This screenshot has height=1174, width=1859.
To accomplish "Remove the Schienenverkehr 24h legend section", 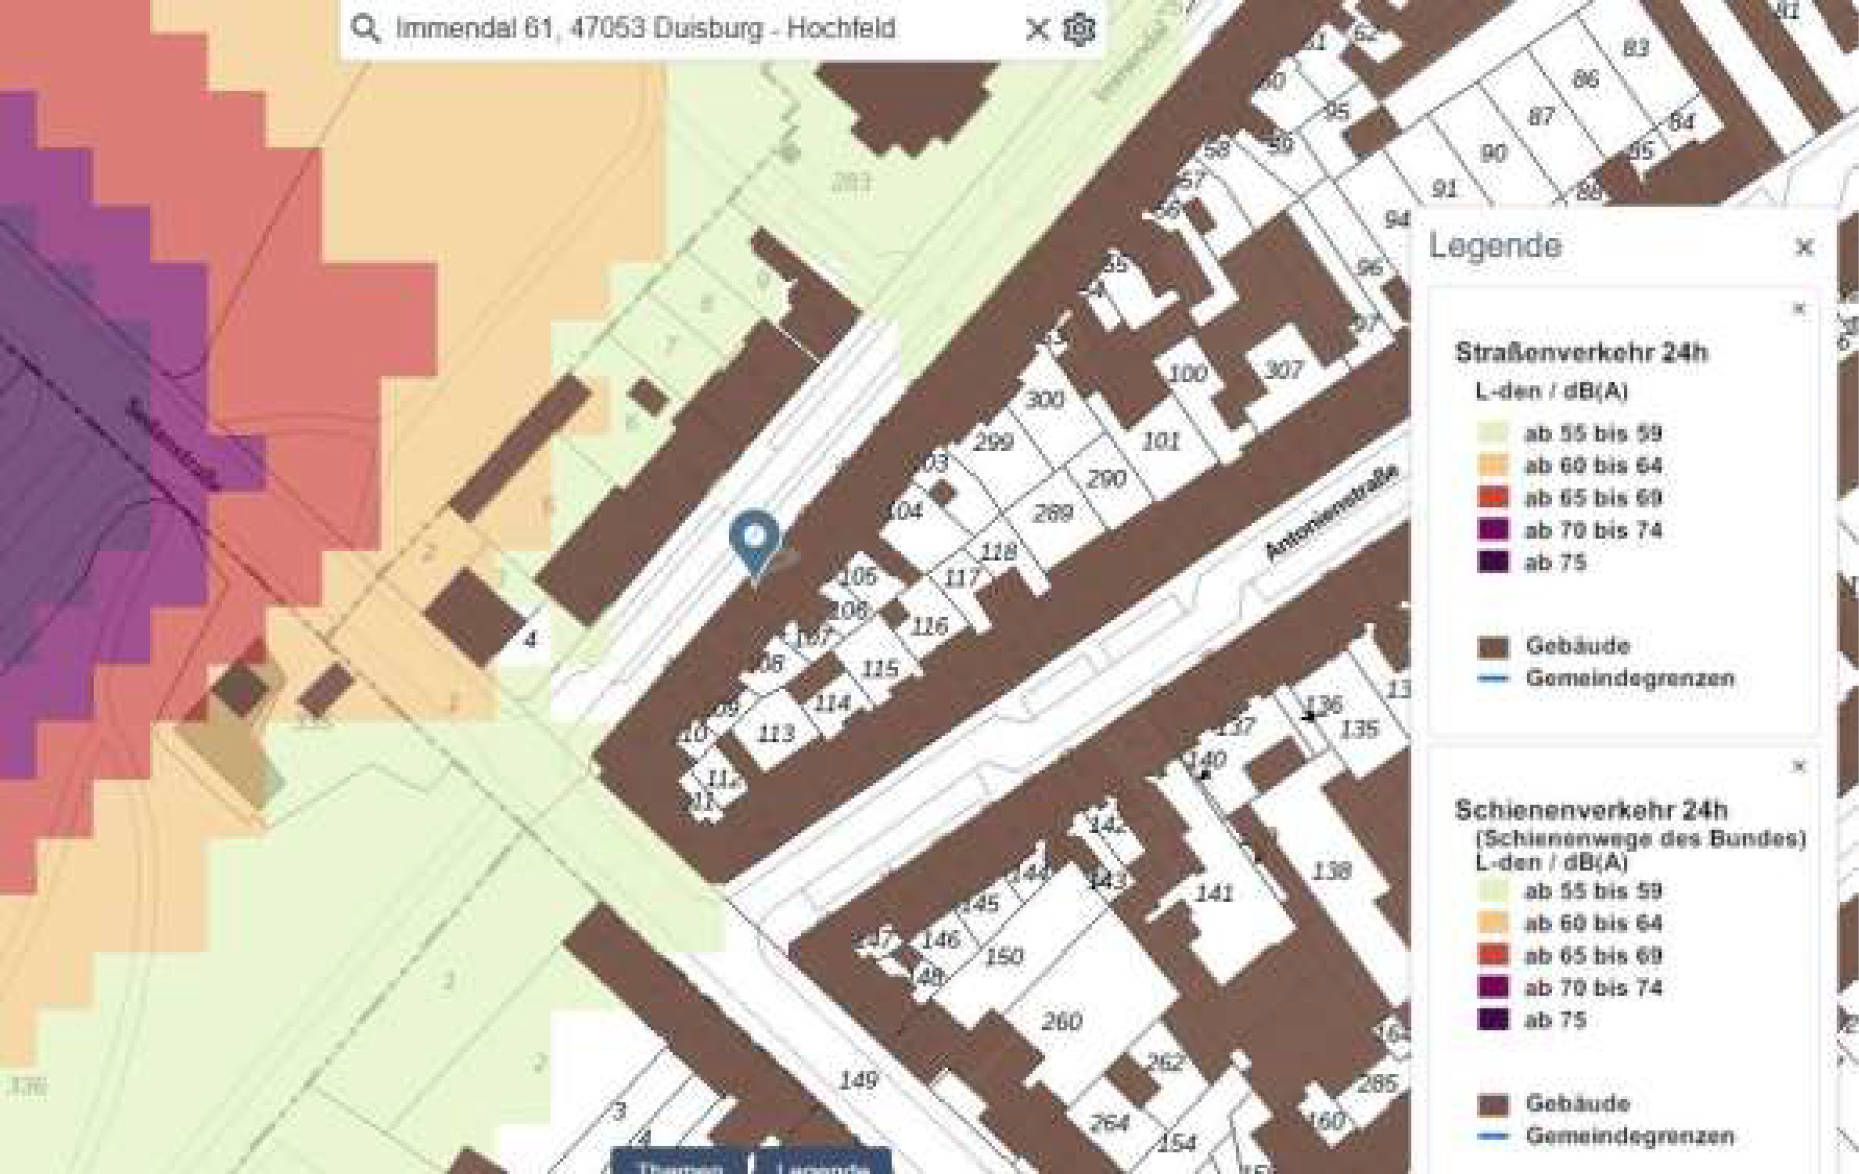I will tap(1799, 766).
